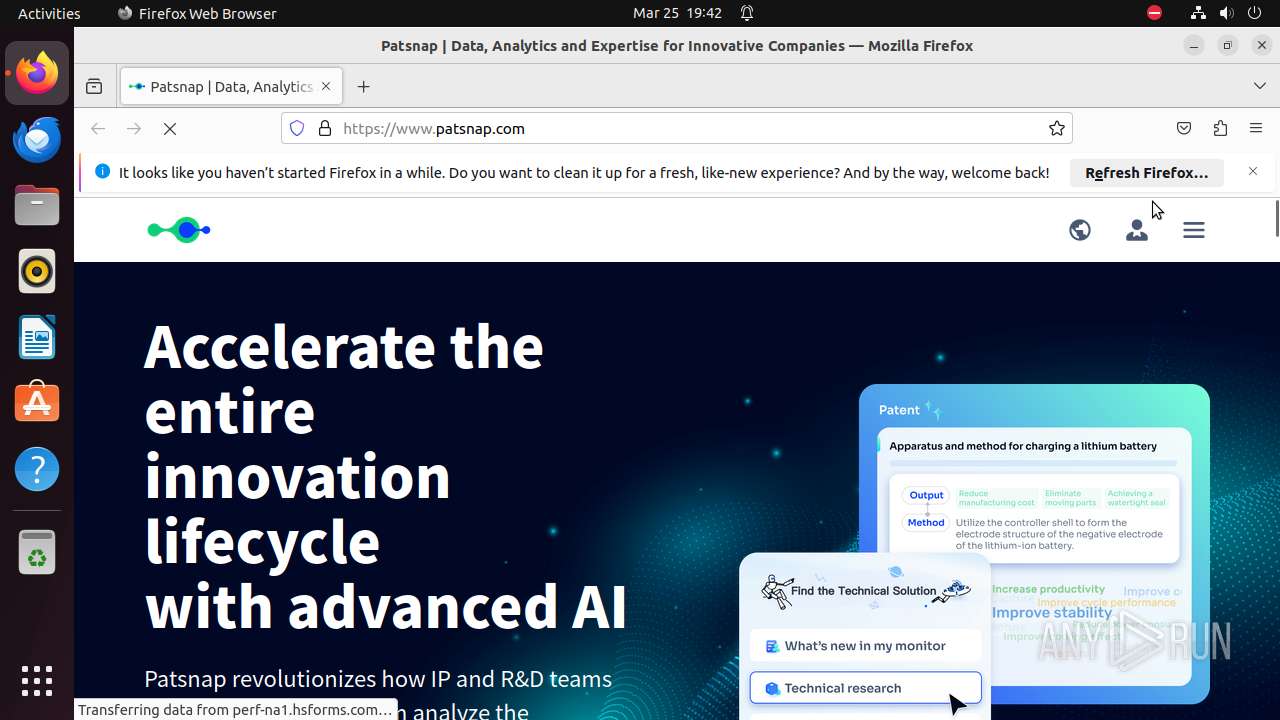Open recent browsing Firefox View

[94, 87]
